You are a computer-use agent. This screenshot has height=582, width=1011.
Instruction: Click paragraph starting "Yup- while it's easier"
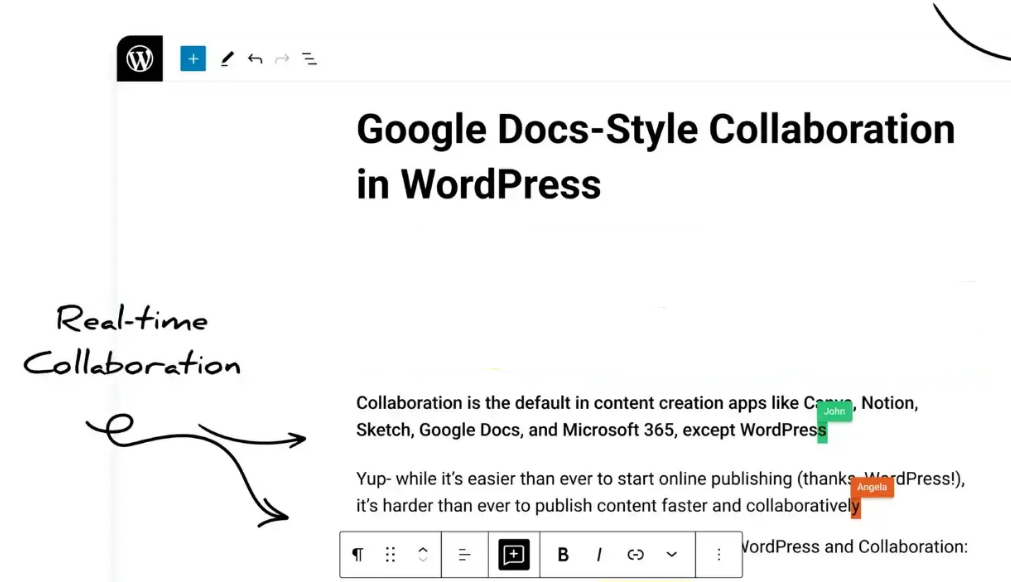click(x=660, y=492)
